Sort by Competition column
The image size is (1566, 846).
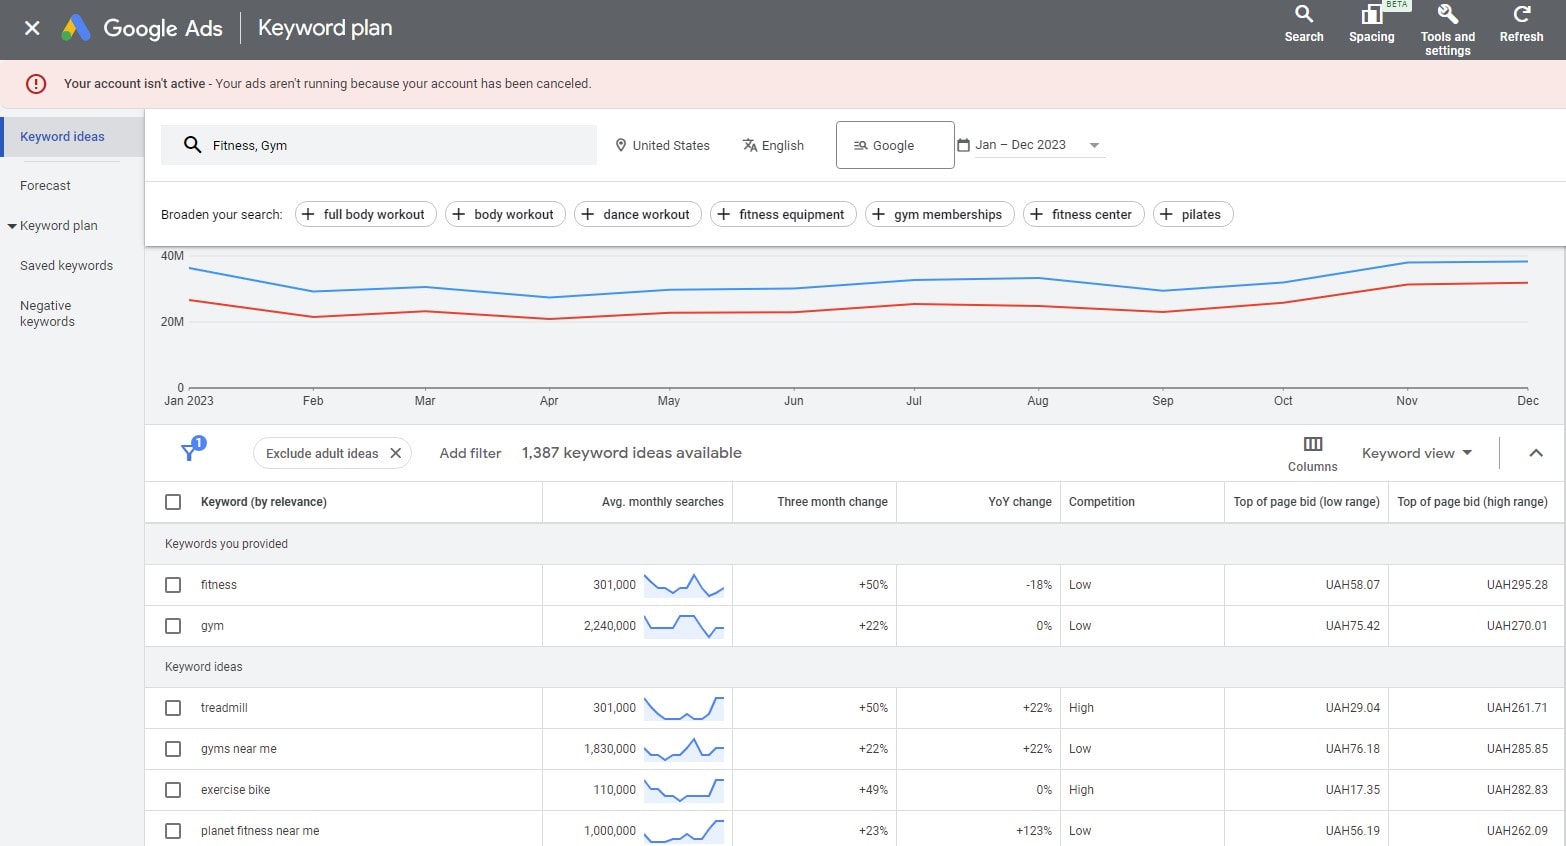click(1101, 502)
